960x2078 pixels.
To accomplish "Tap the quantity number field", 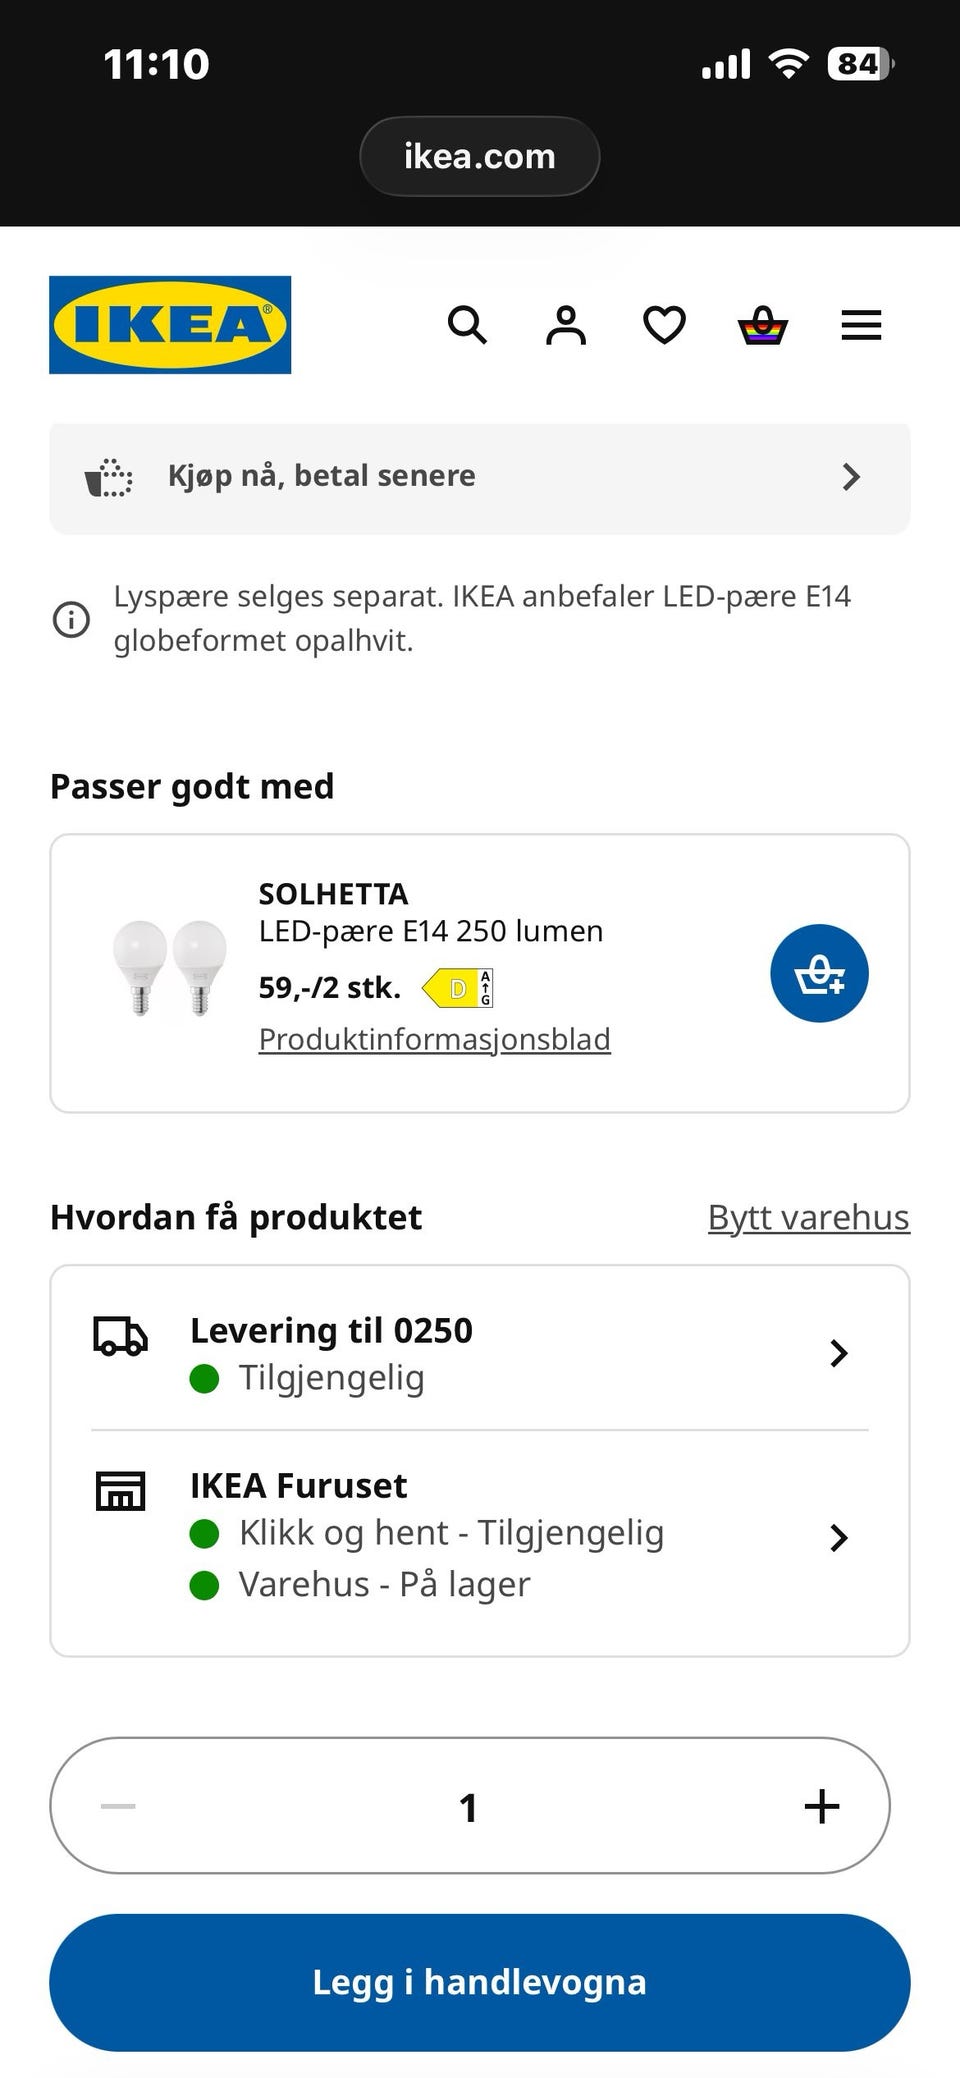I will 468,1806.
